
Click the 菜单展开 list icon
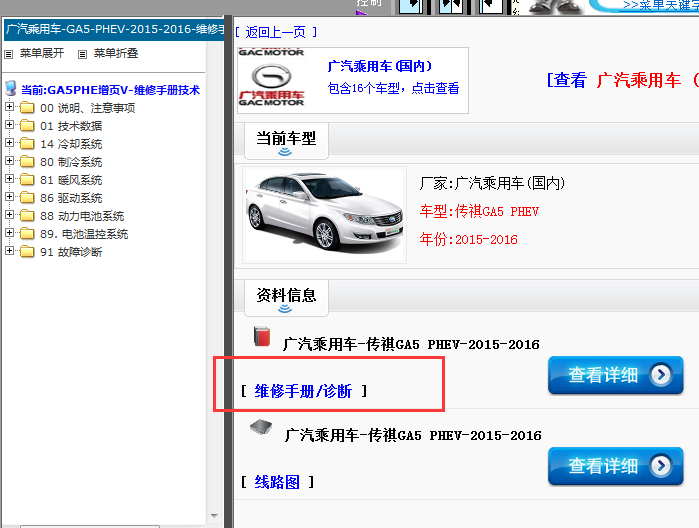(8, 54)
